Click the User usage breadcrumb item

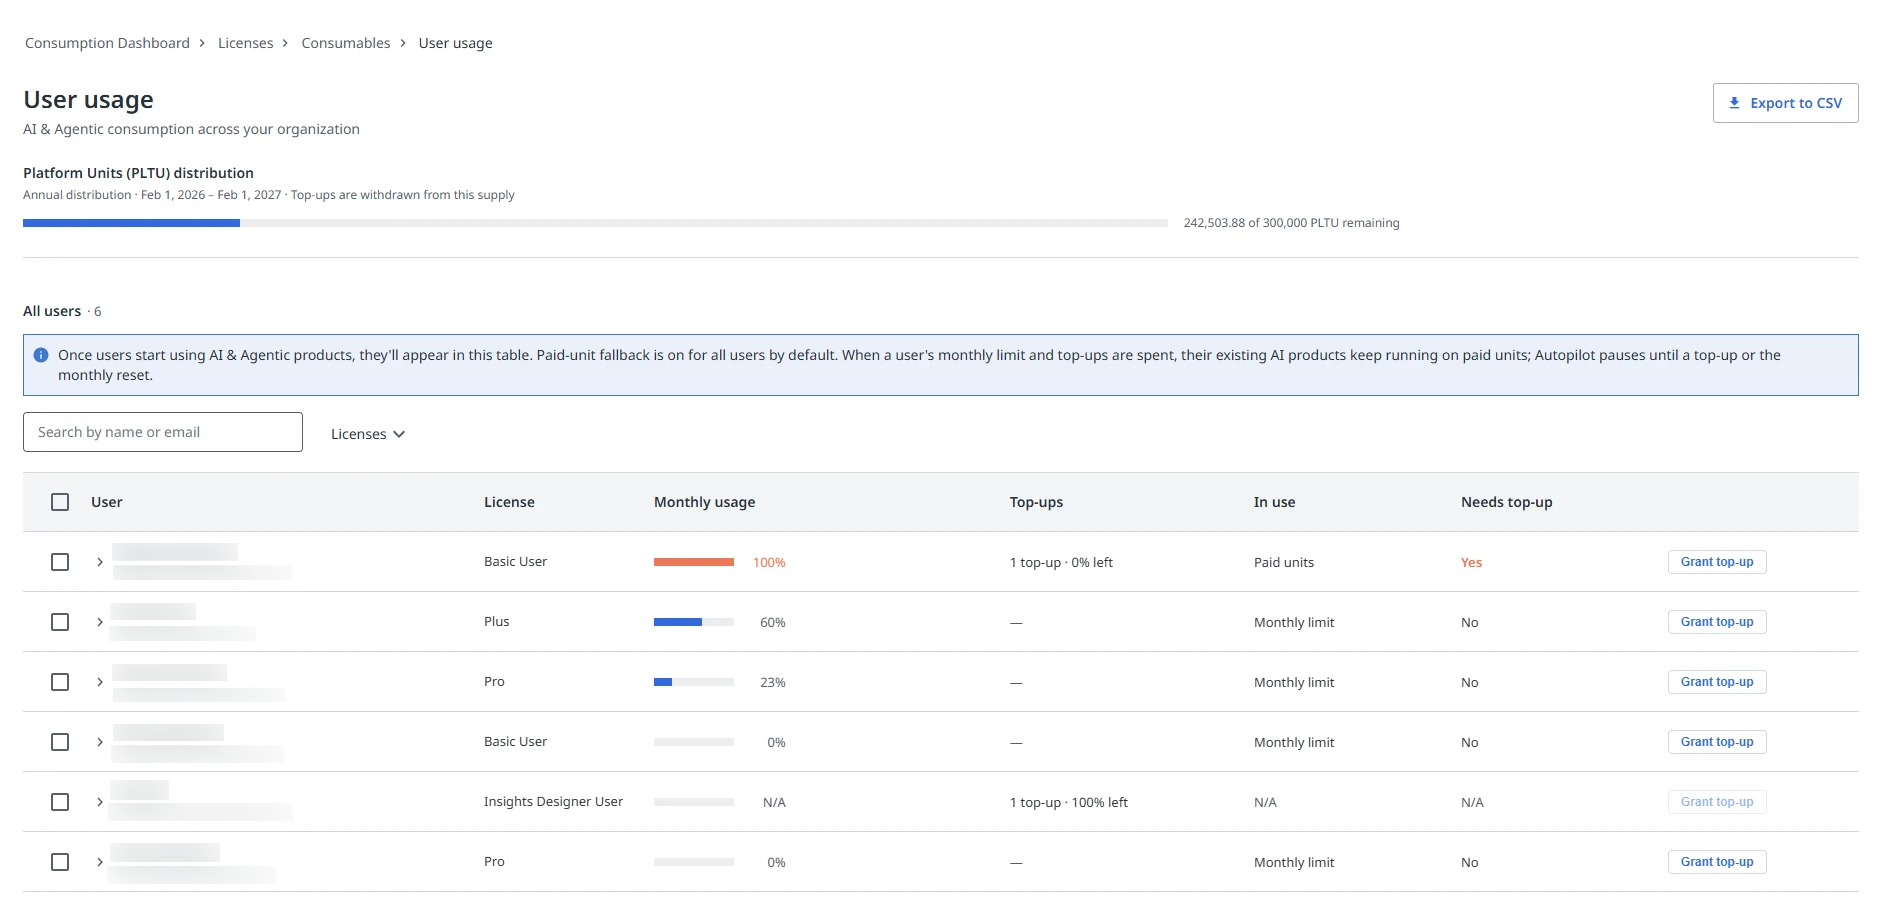click(x=455, y=43)
